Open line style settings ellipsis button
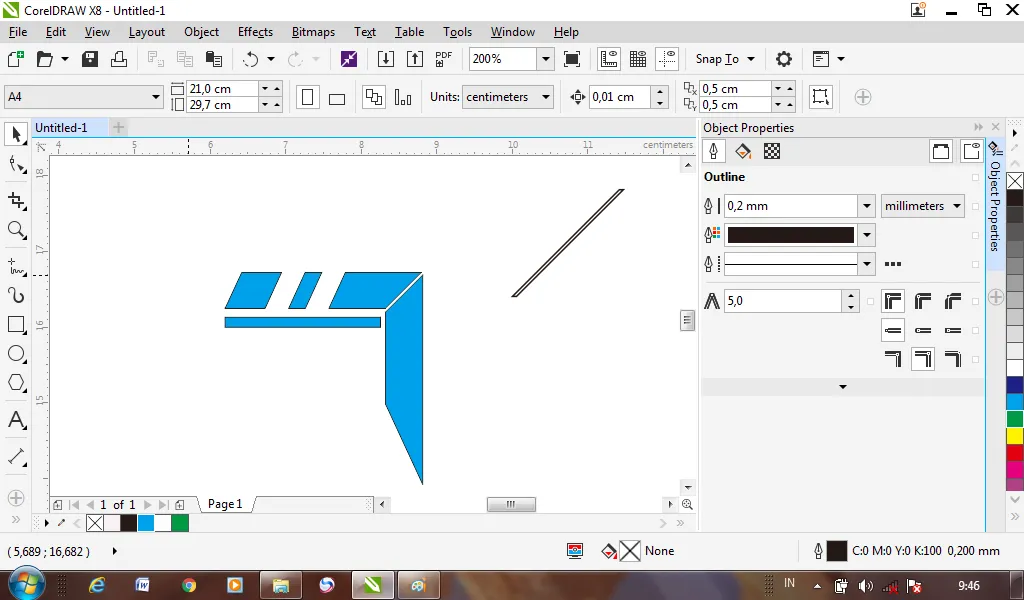 [893, 264]
